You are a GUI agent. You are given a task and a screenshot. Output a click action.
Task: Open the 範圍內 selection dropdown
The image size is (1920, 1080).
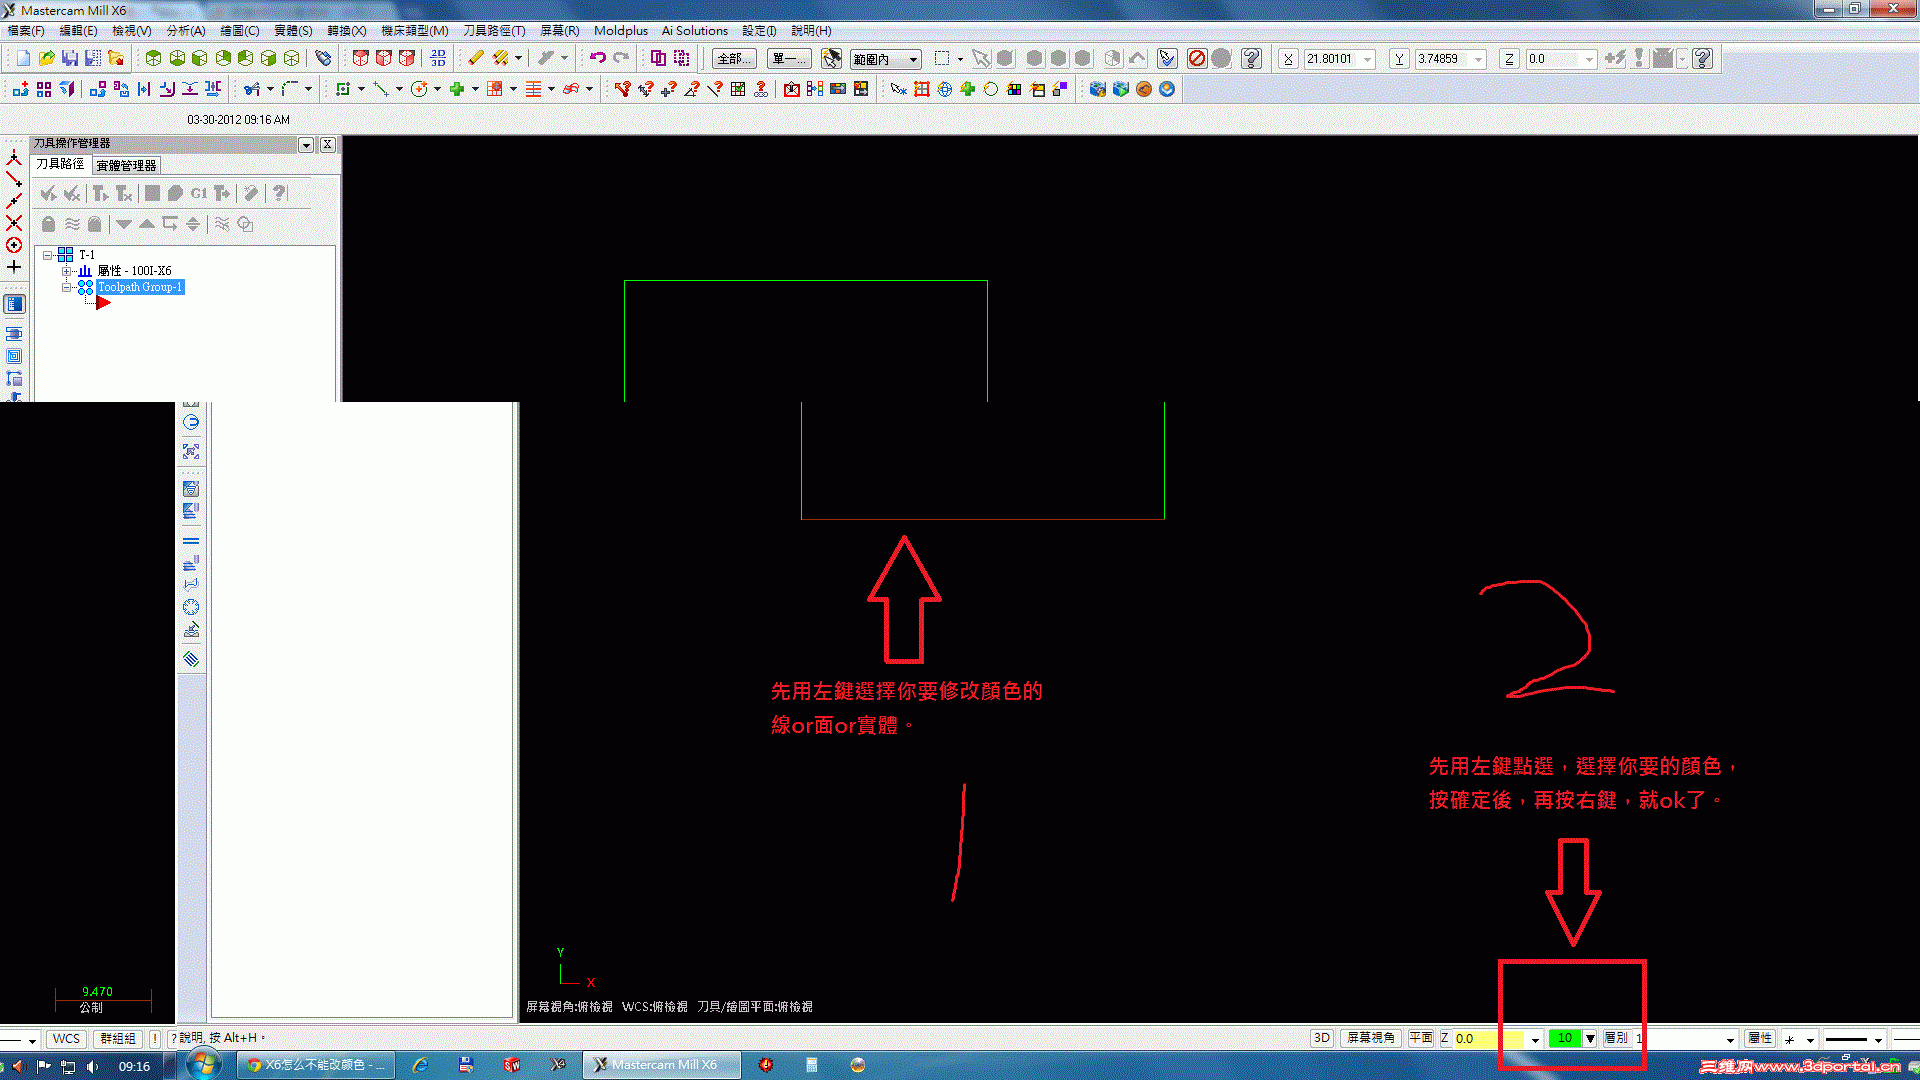point(913,59)
